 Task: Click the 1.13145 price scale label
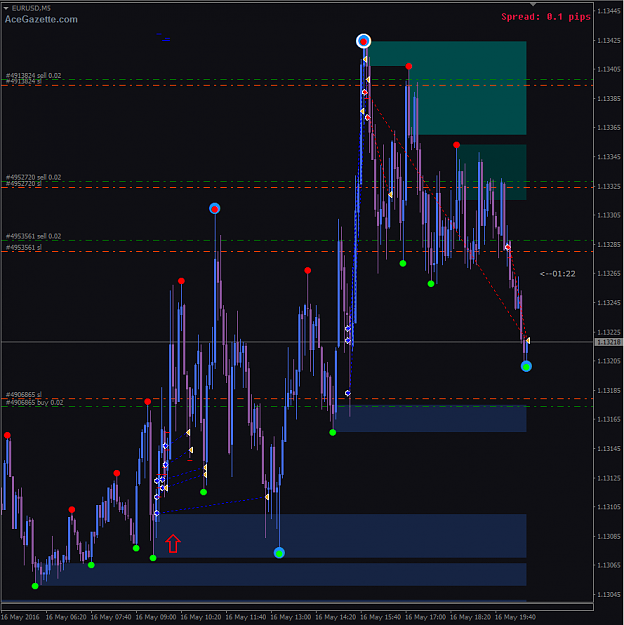(x=609, y=448)
